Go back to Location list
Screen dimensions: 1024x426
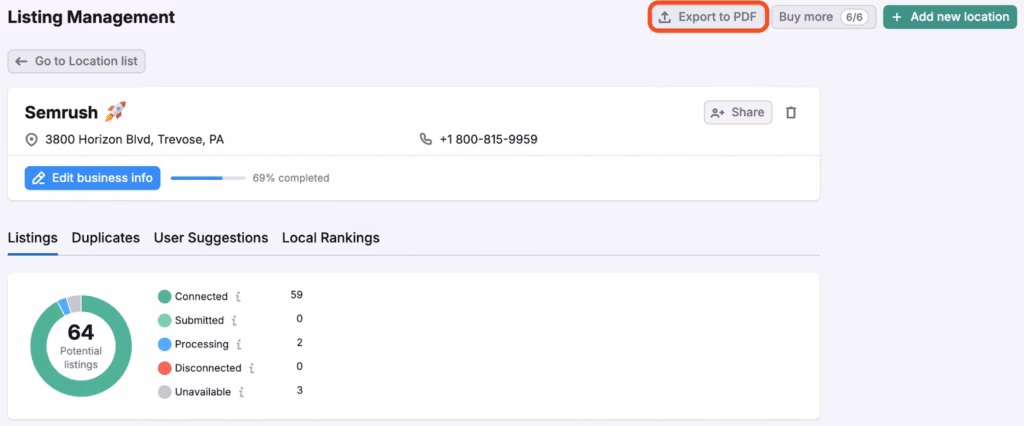click(x=77, y=62)
